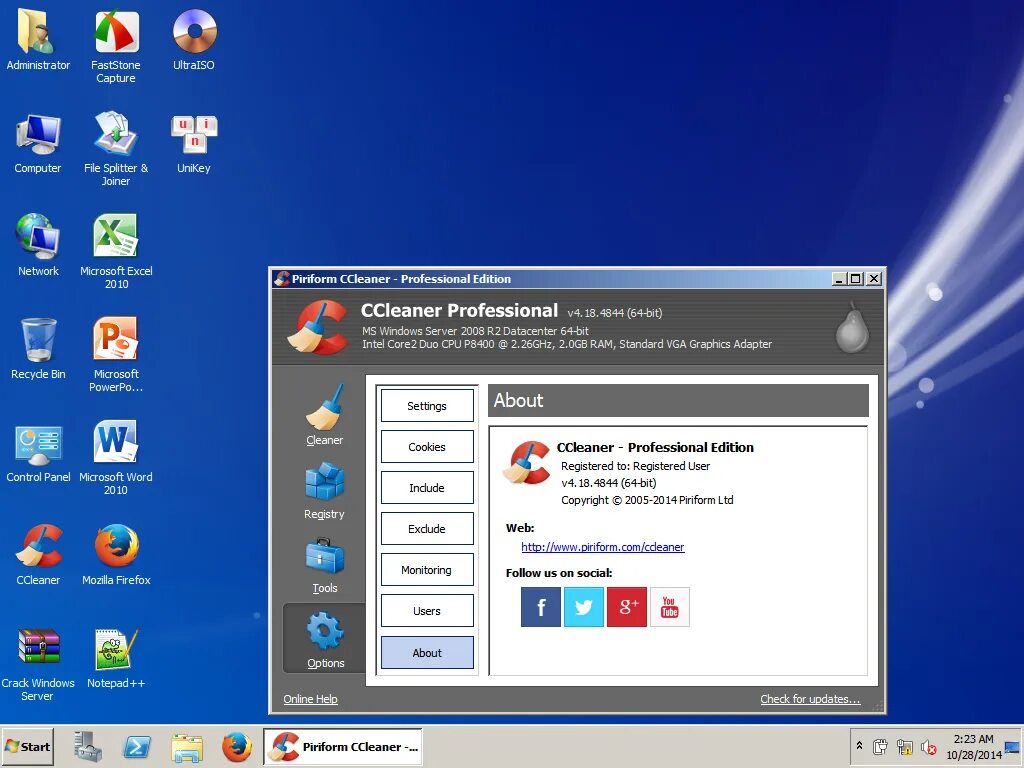Select the Options gear in CCleaner sidebar

point(325,637)
